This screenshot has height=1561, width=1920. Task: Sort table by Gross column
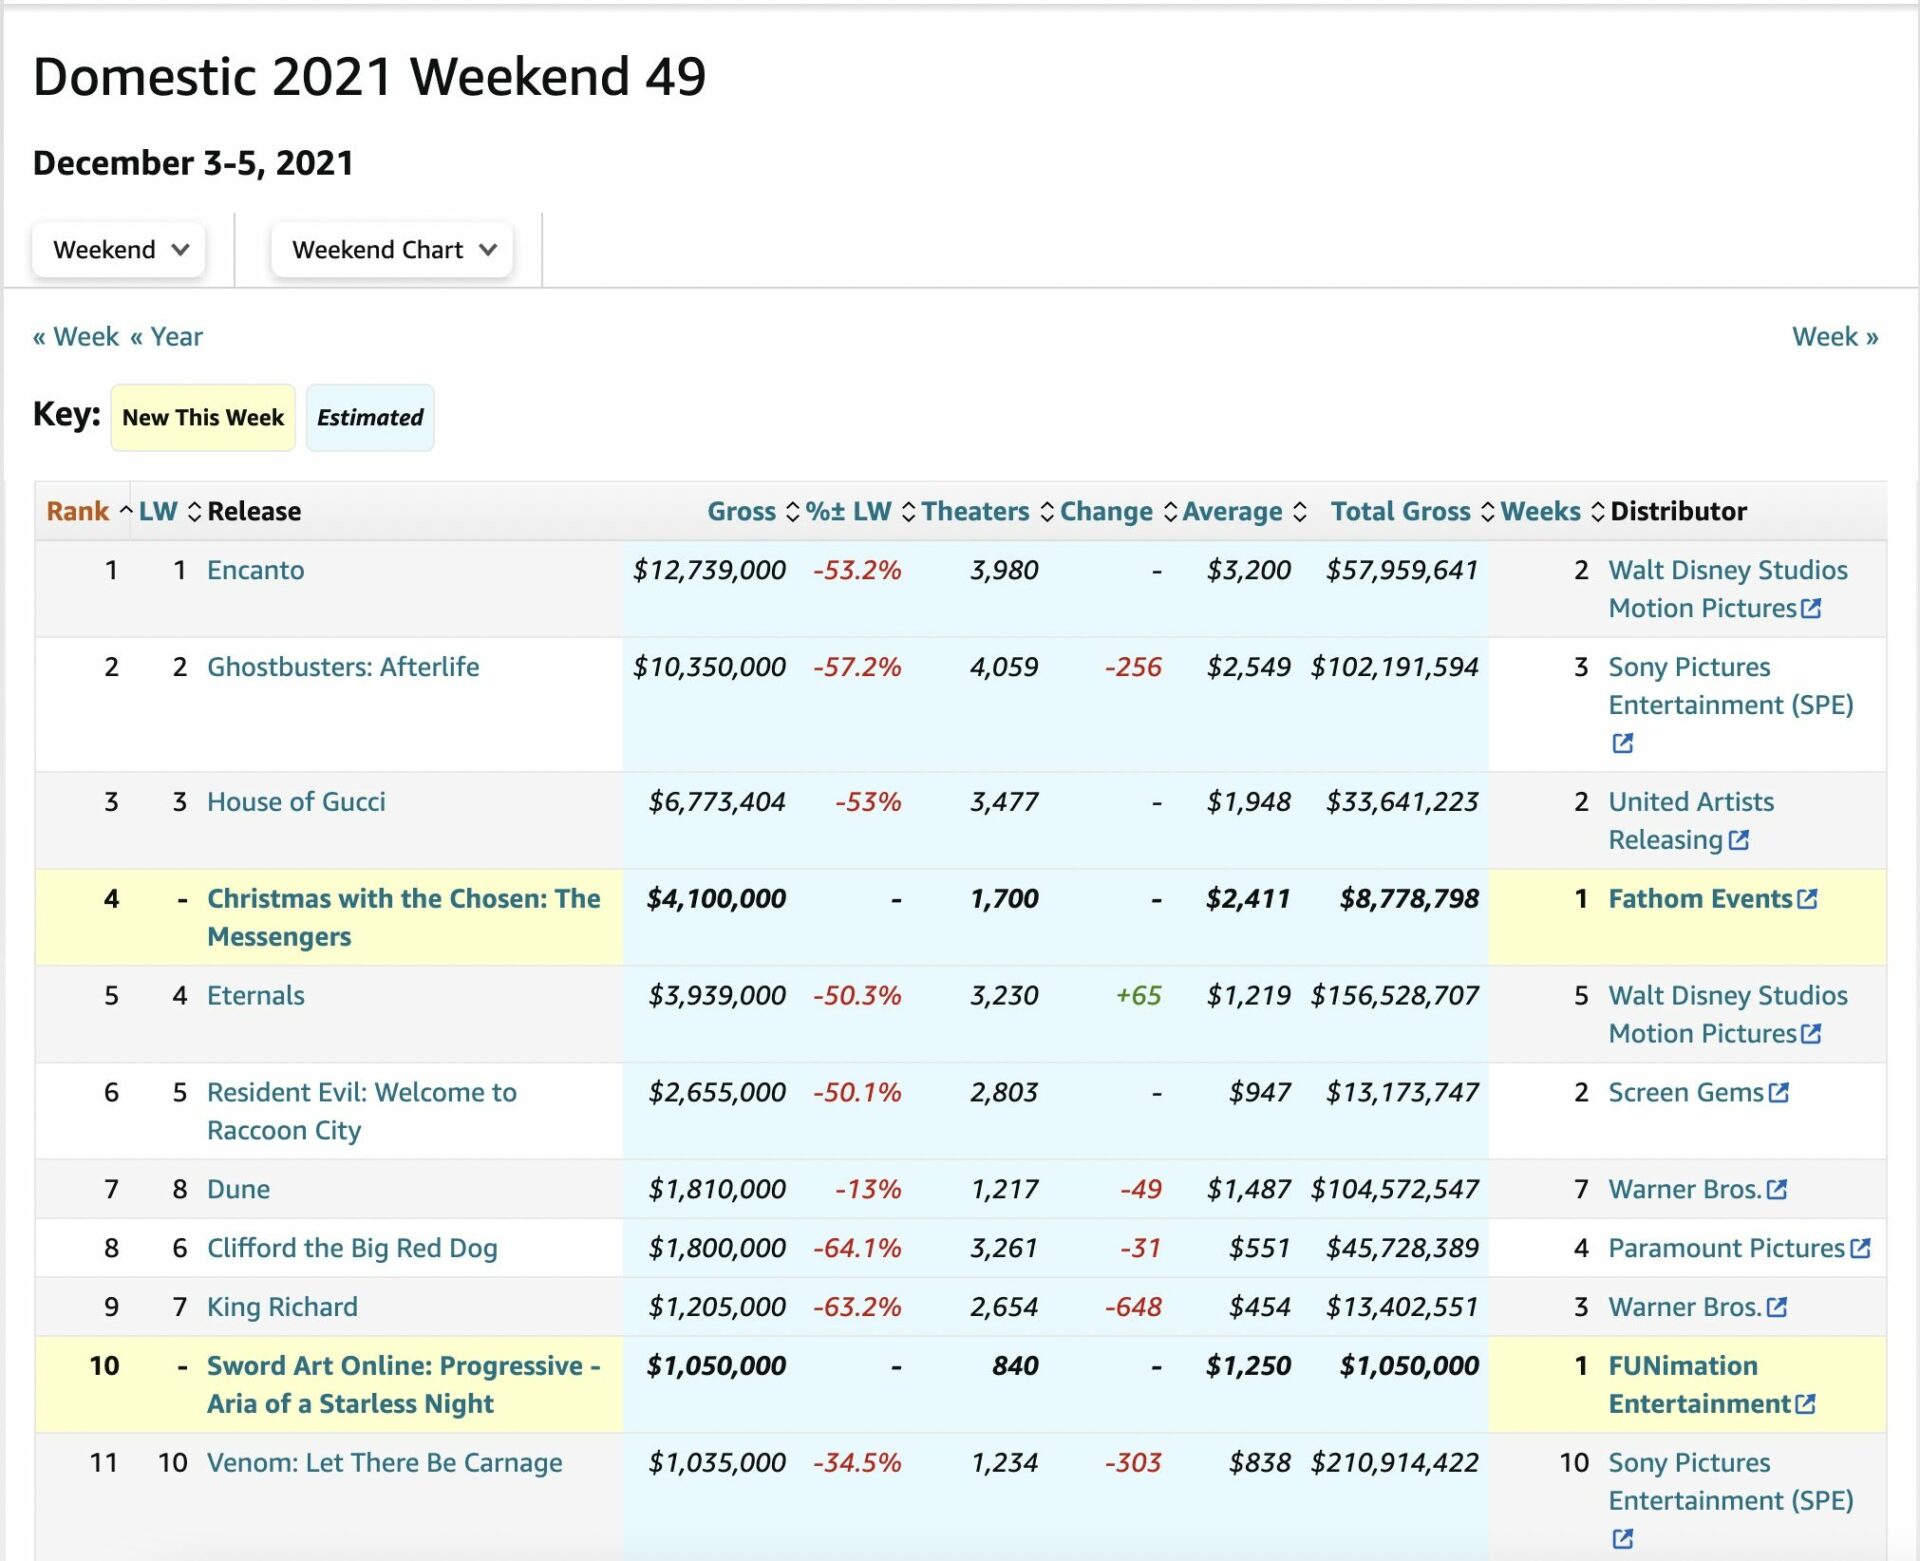coord(753,511)
